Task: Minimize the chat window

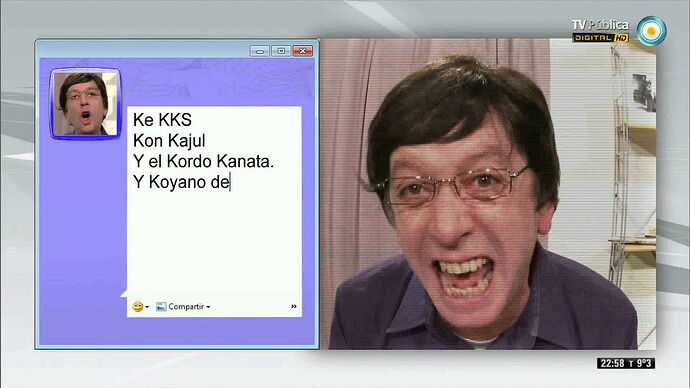Action: [x=260, y=51]
